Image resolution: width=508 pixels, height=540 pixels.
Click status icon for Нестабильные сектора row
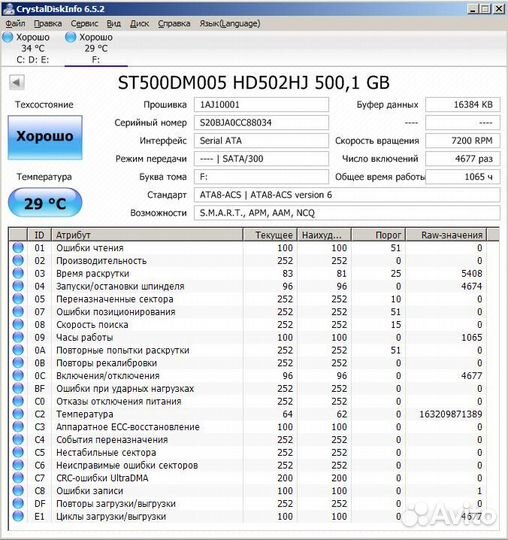18,452
